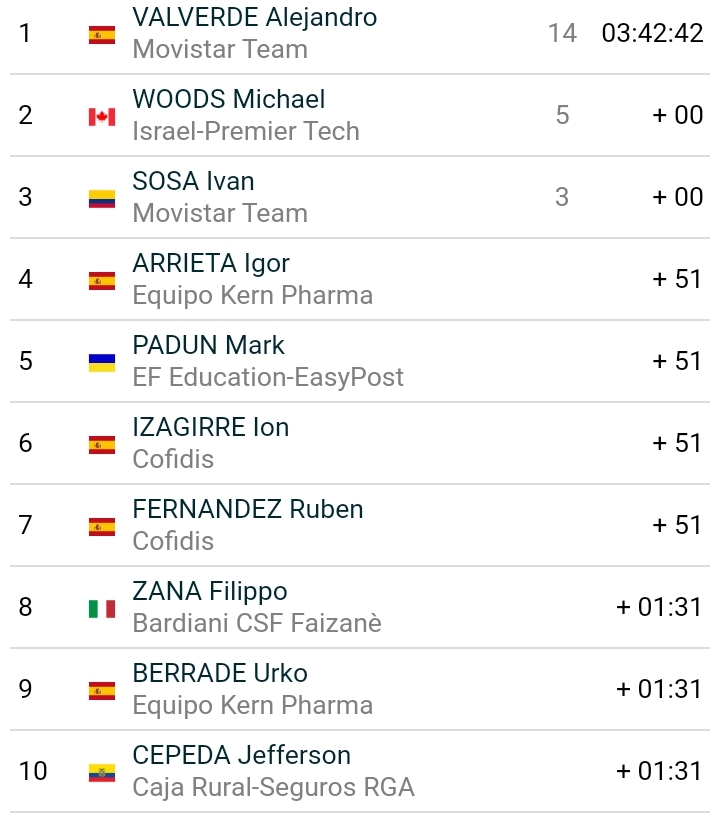Open rider profile VALVERDE Alejandro

254,18
